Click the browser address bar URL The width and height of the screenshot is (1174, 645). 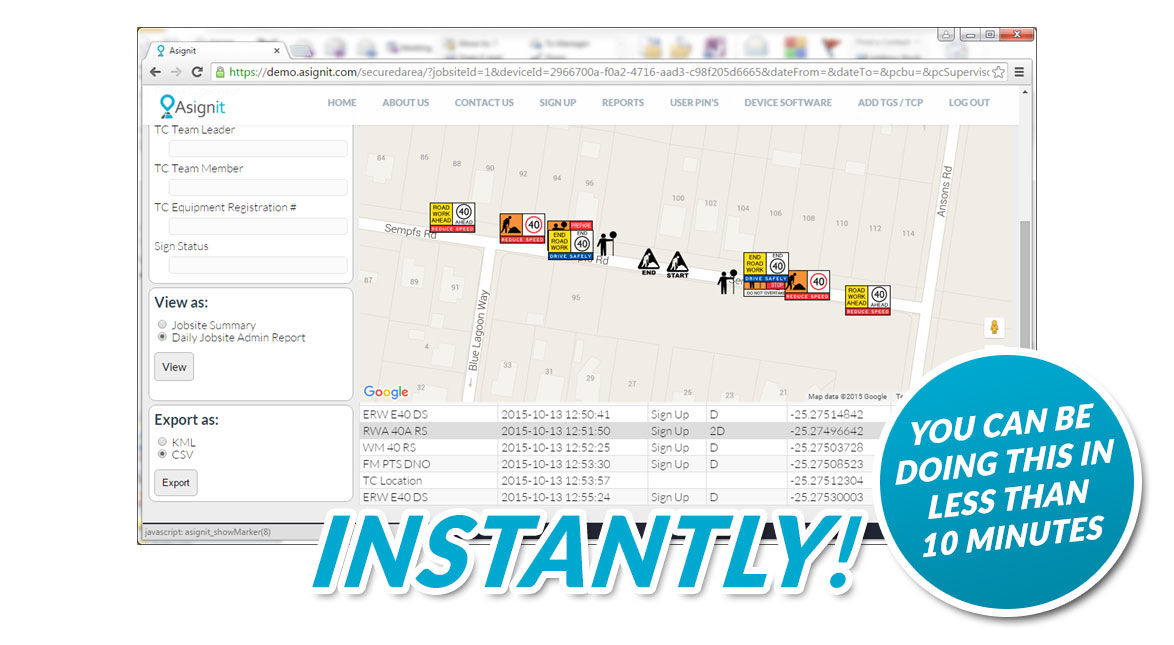608,72
